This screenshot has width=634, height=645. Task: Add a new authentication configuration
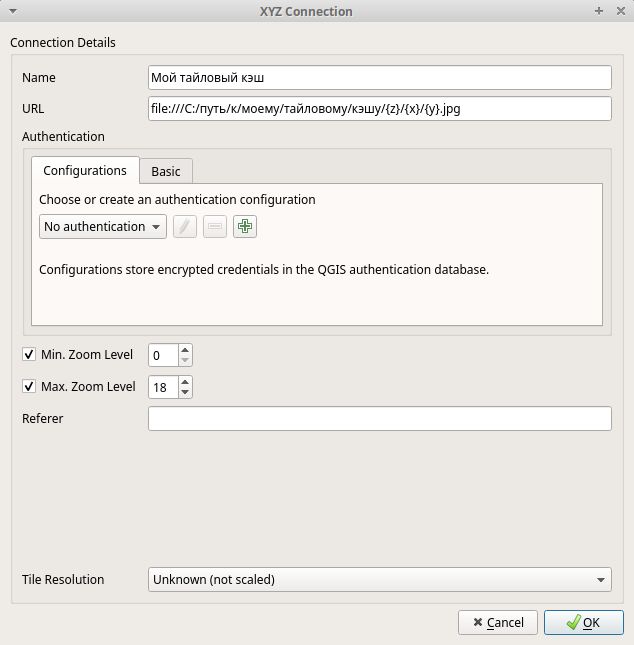[244, 227]
